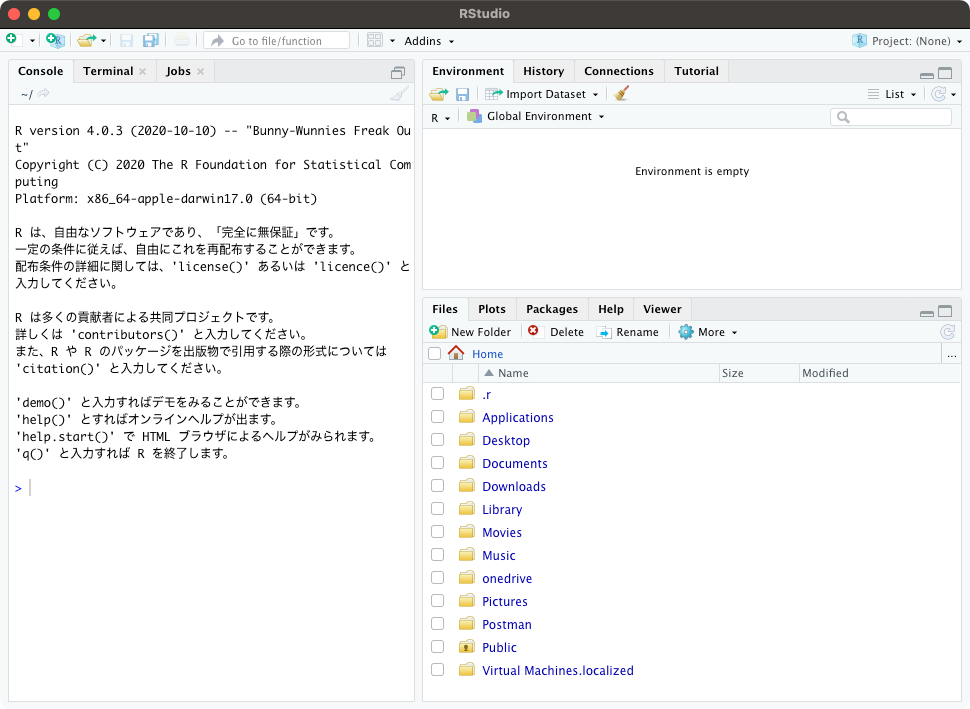Image resolution: width=970 pixels, height=709 pixels.
Task: Clear the console with the broom icon
Action: (399, 94)
